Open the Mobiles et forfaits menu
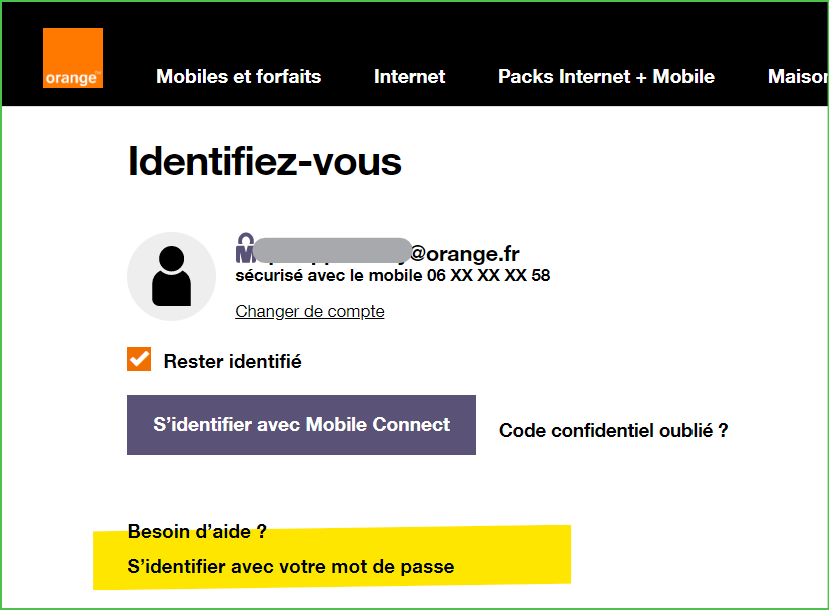 point(239,77)
